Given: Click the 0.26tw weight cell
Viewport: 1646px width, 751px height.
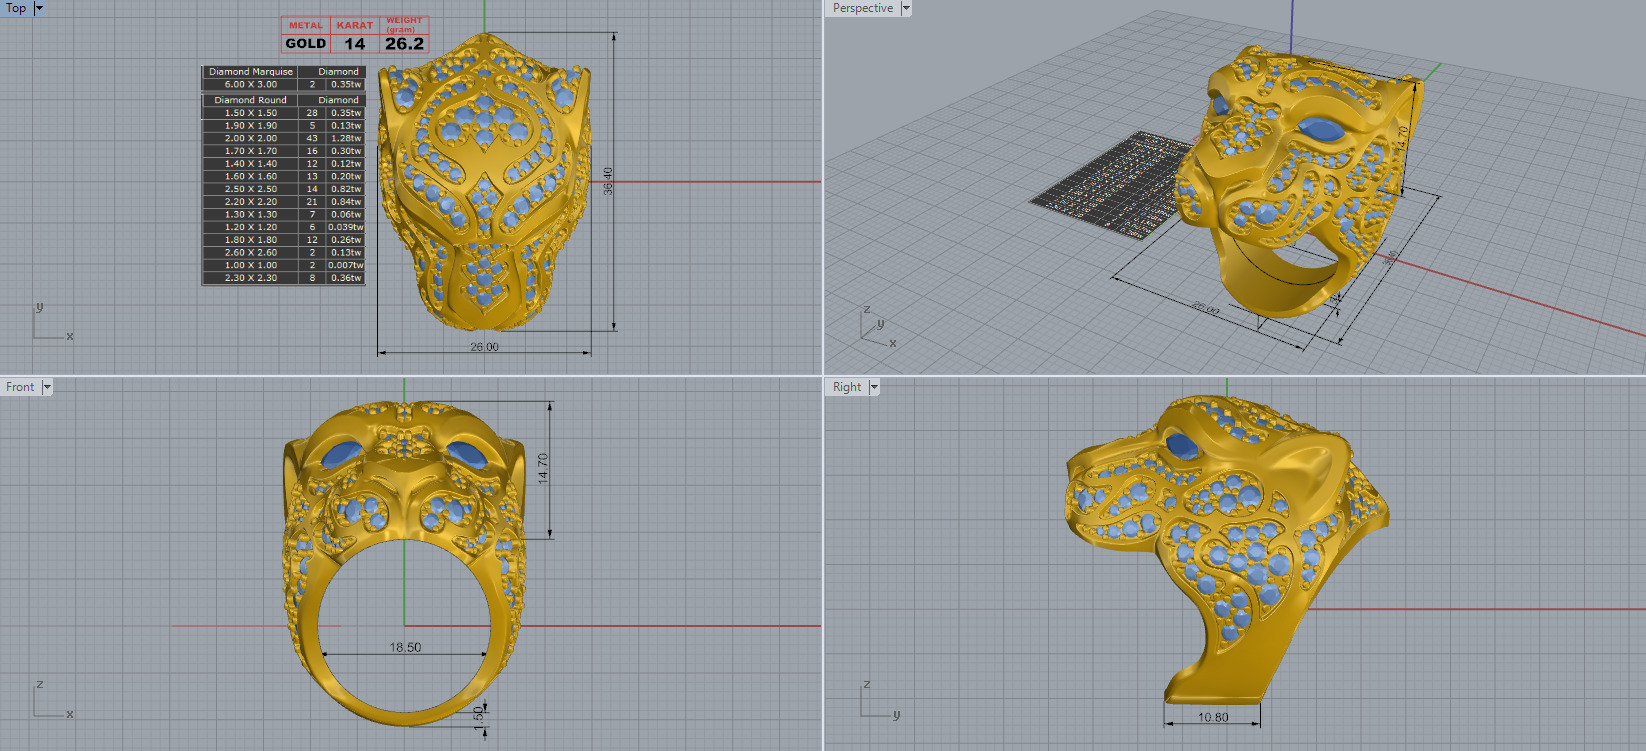Looking at the screenshot, I should (346, 240).
